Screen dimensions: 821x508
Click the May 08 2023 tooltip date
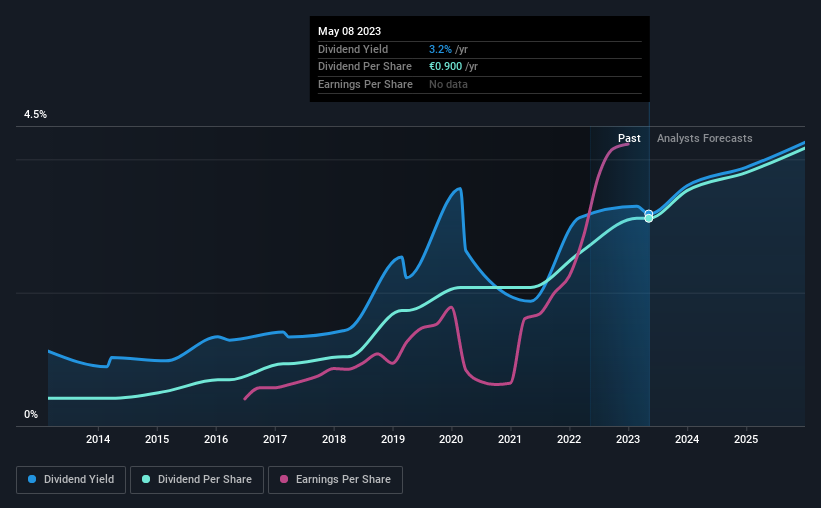point(349,31)
